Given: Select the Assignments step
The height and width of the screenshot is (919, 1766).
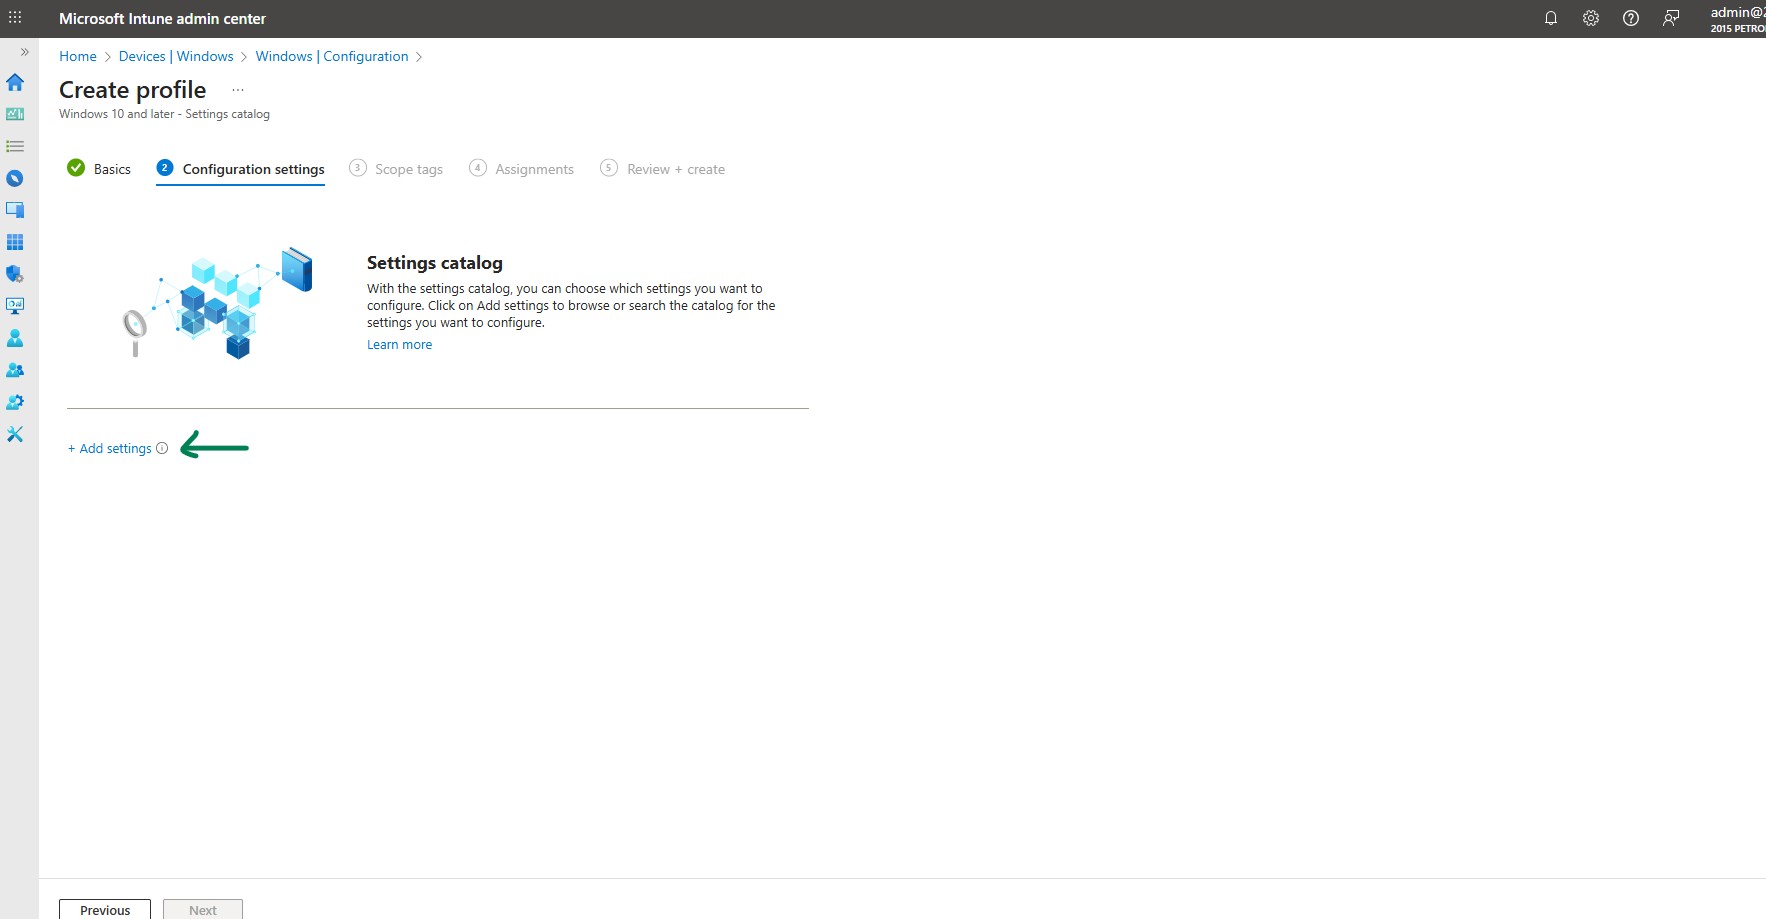Looking at the screenshot, I should pyautogui.click(x=534, y=169).
